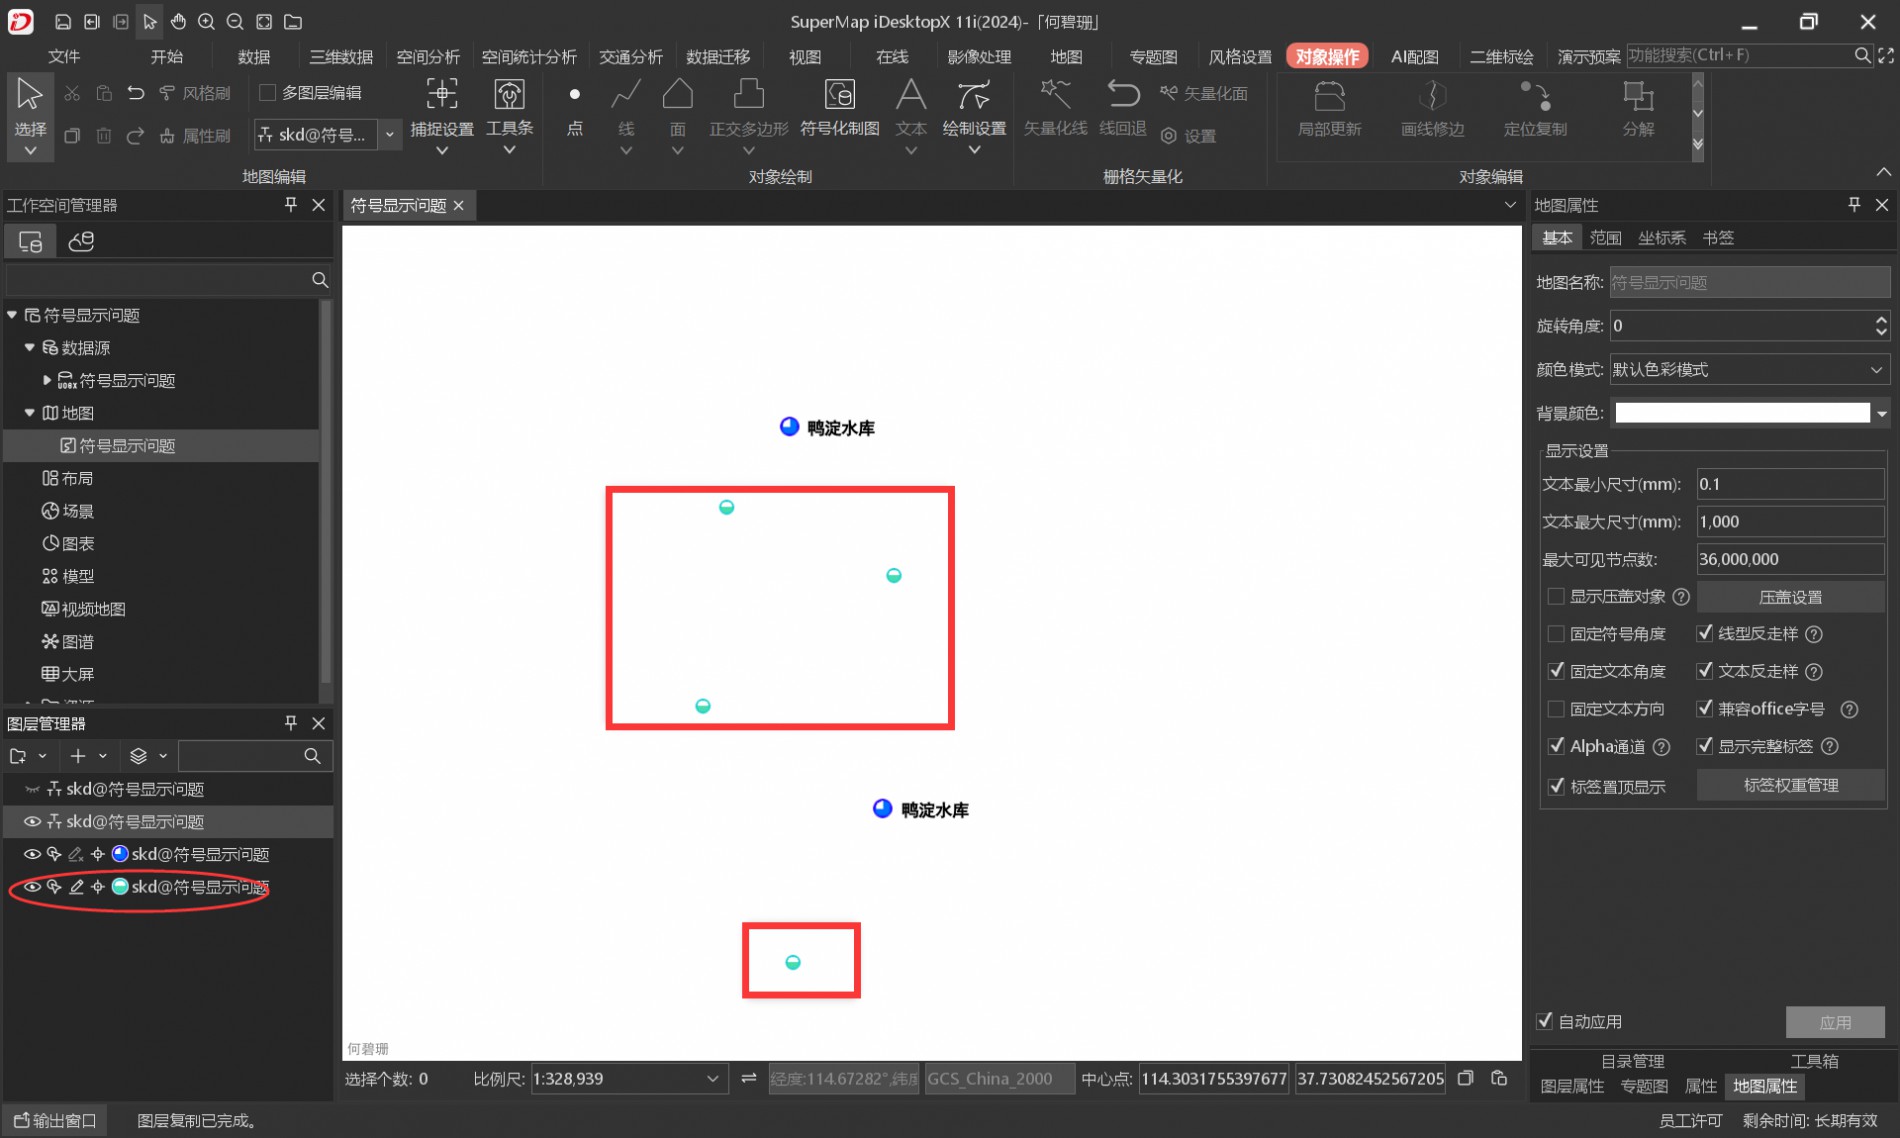
Task: Toggle show overlapped objects checkbox
Action: tap(1556, 596)
